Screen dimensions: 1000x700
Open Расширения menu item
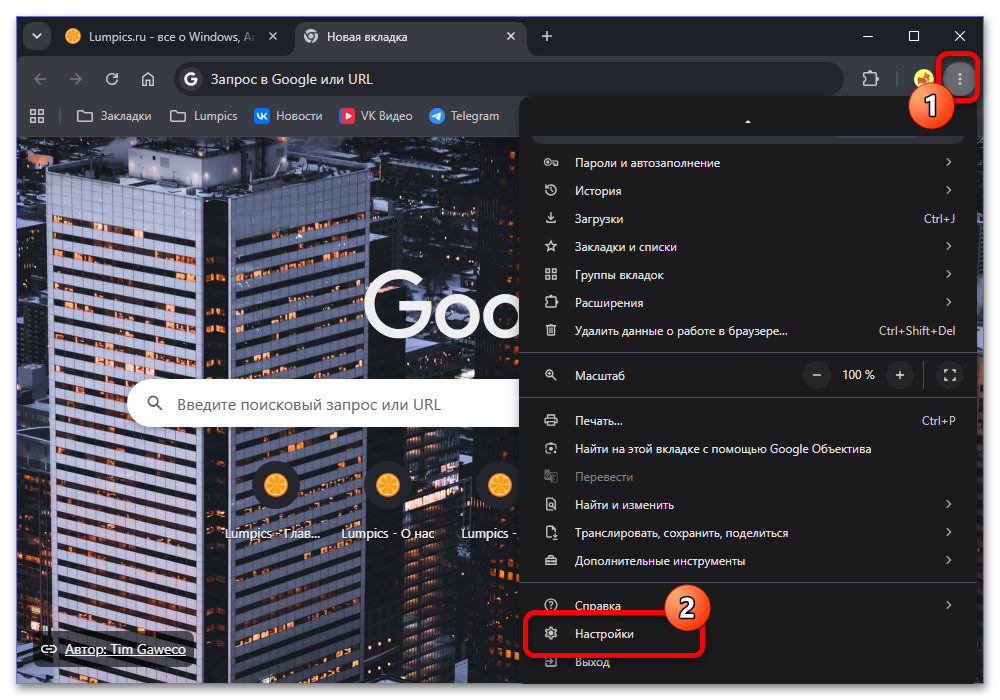pos(748,303)
